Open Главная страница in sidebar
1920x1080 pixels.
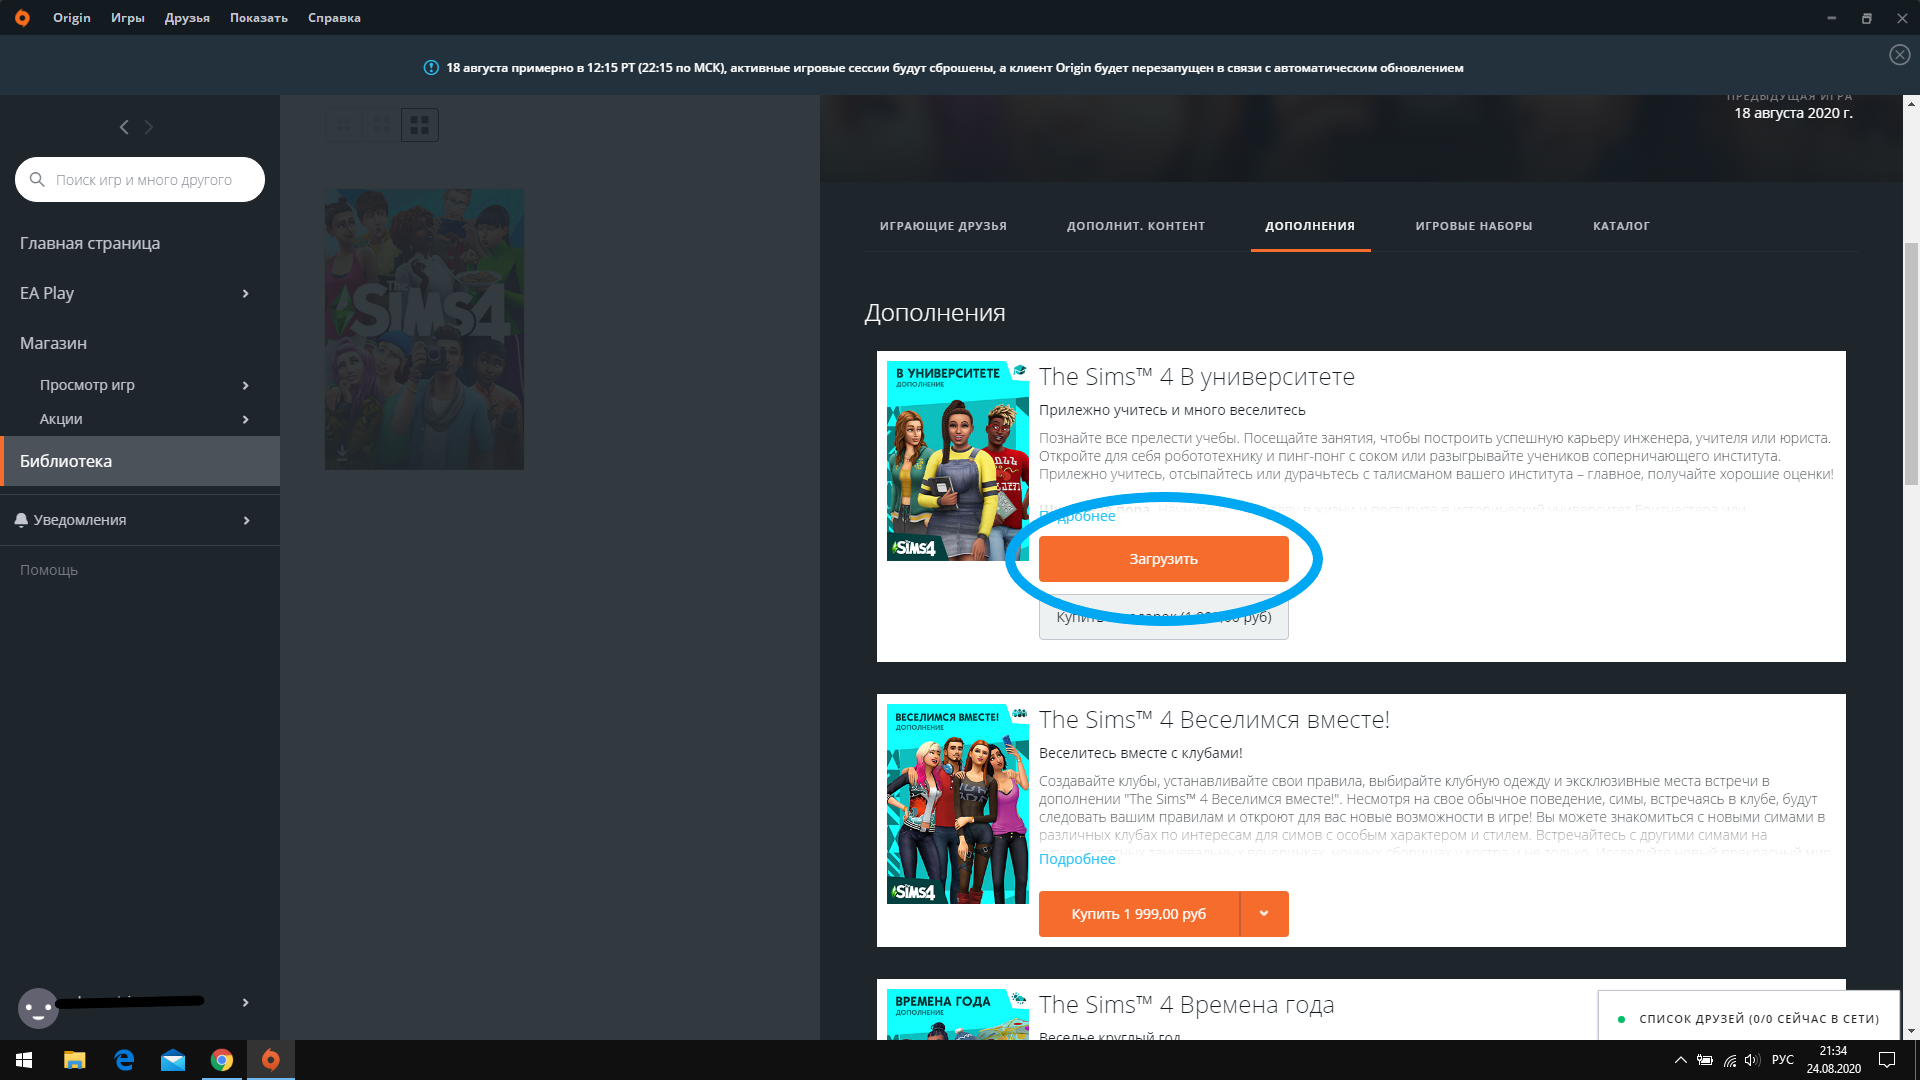(x=90, y=243)
